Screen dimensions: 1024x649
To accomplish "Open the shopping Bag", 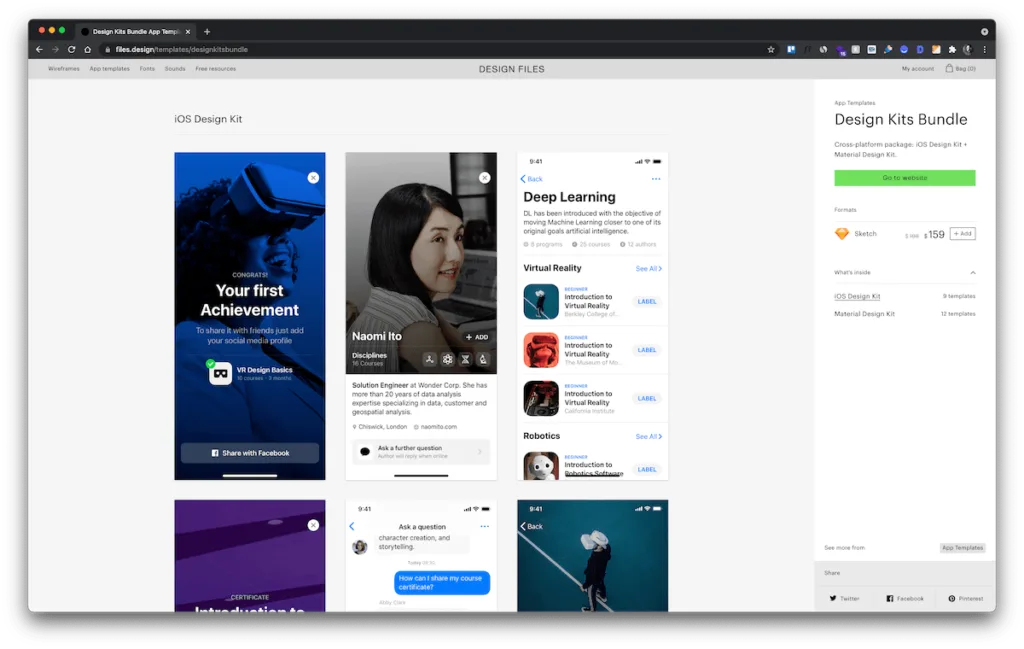I will pos(961,69).
